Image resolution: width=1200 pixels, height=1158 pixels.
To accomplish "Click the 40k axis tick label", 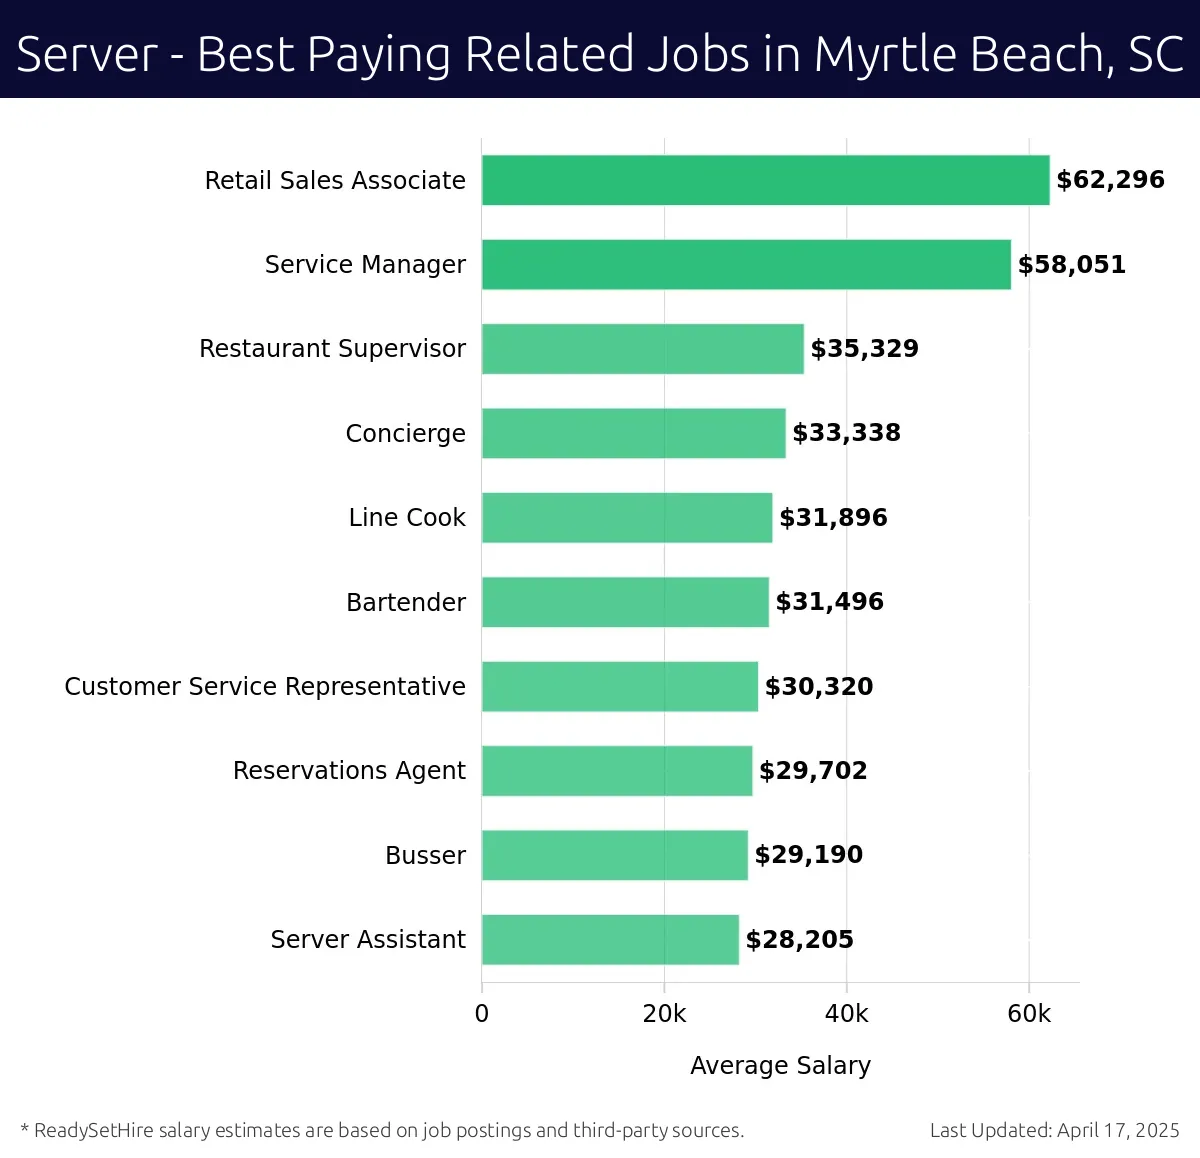I will pos(847,1014).
